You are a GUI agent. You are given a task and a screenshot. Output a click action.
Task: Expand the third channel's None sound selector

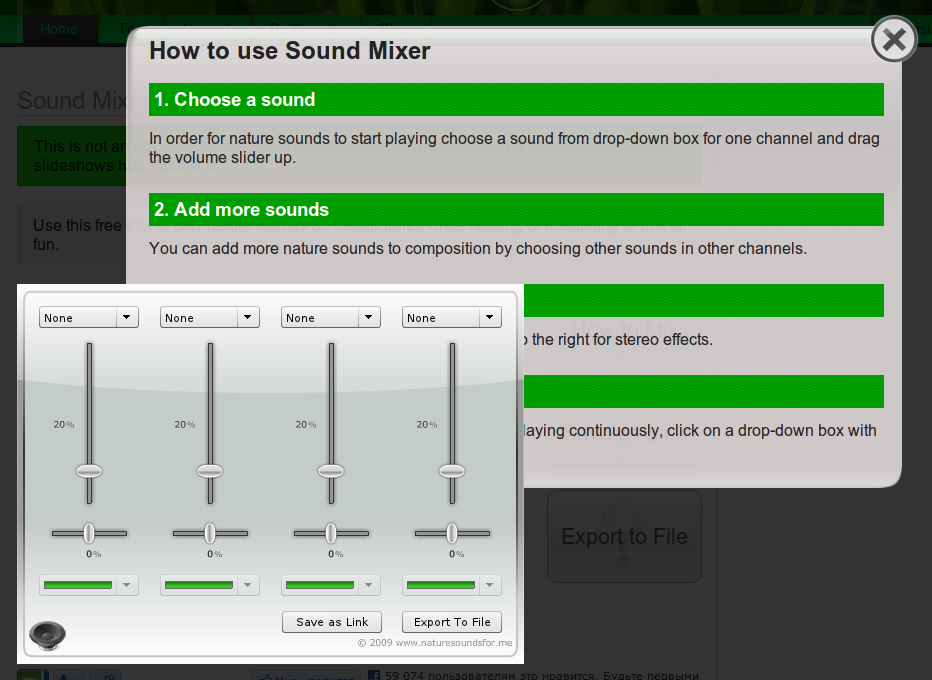click(x=330, y=318)
